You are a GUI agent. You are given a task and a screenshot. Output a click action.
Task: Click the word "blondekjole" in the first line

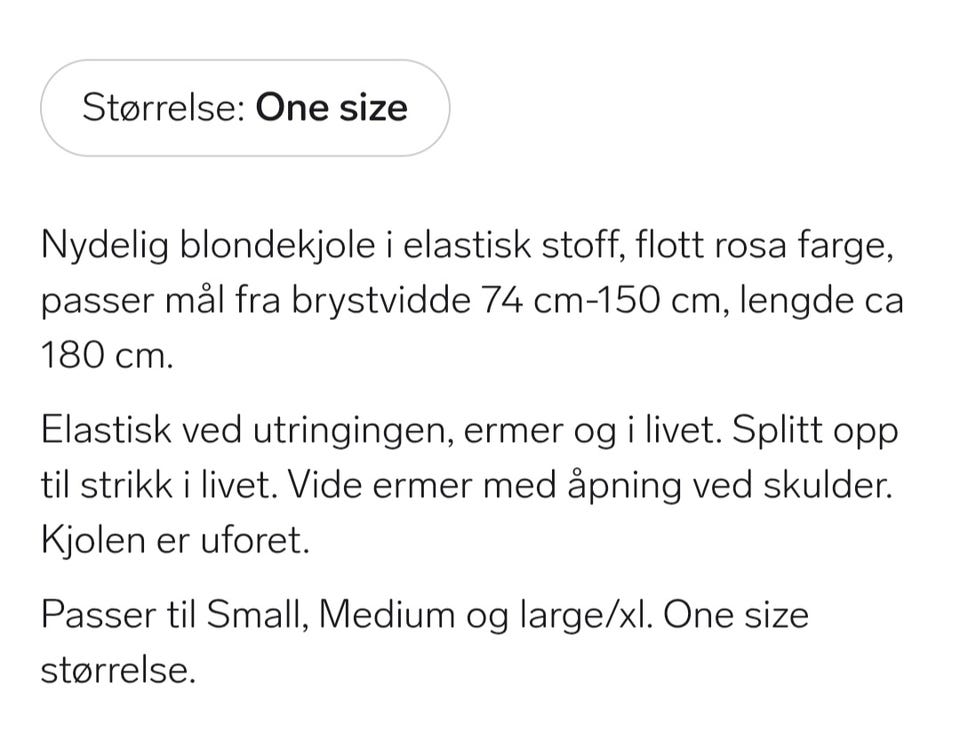click(x=277, y=245)
